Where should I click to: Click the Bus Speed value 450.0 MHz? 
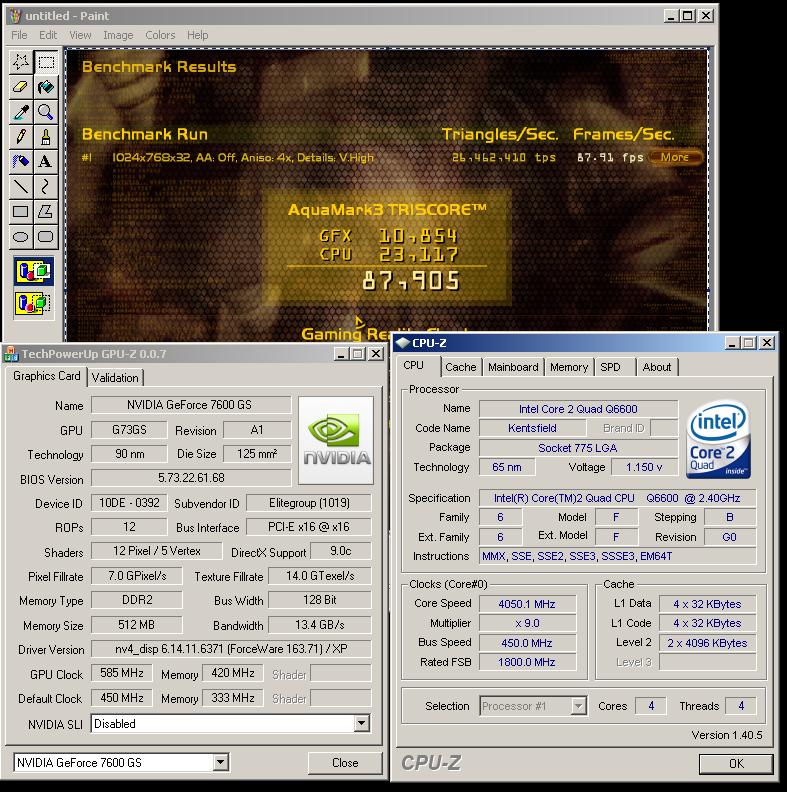(527, 643)
